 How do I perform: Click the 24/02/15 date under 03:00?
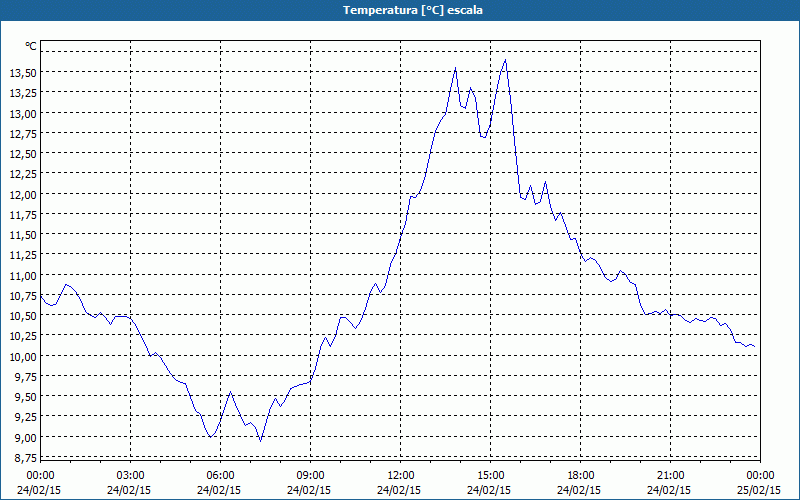[x=129, y=490]
